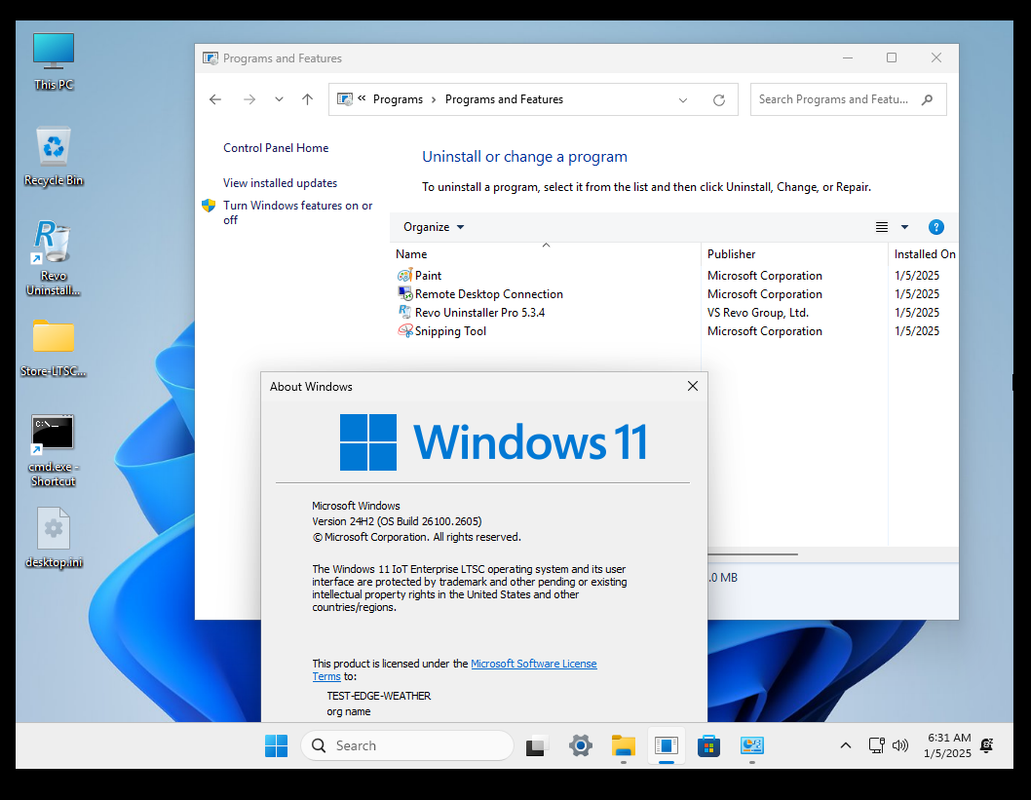The width and height of the screenshot is (1031, 800).
Task: Open Control Panel Home link
Action: click(276, 148)
